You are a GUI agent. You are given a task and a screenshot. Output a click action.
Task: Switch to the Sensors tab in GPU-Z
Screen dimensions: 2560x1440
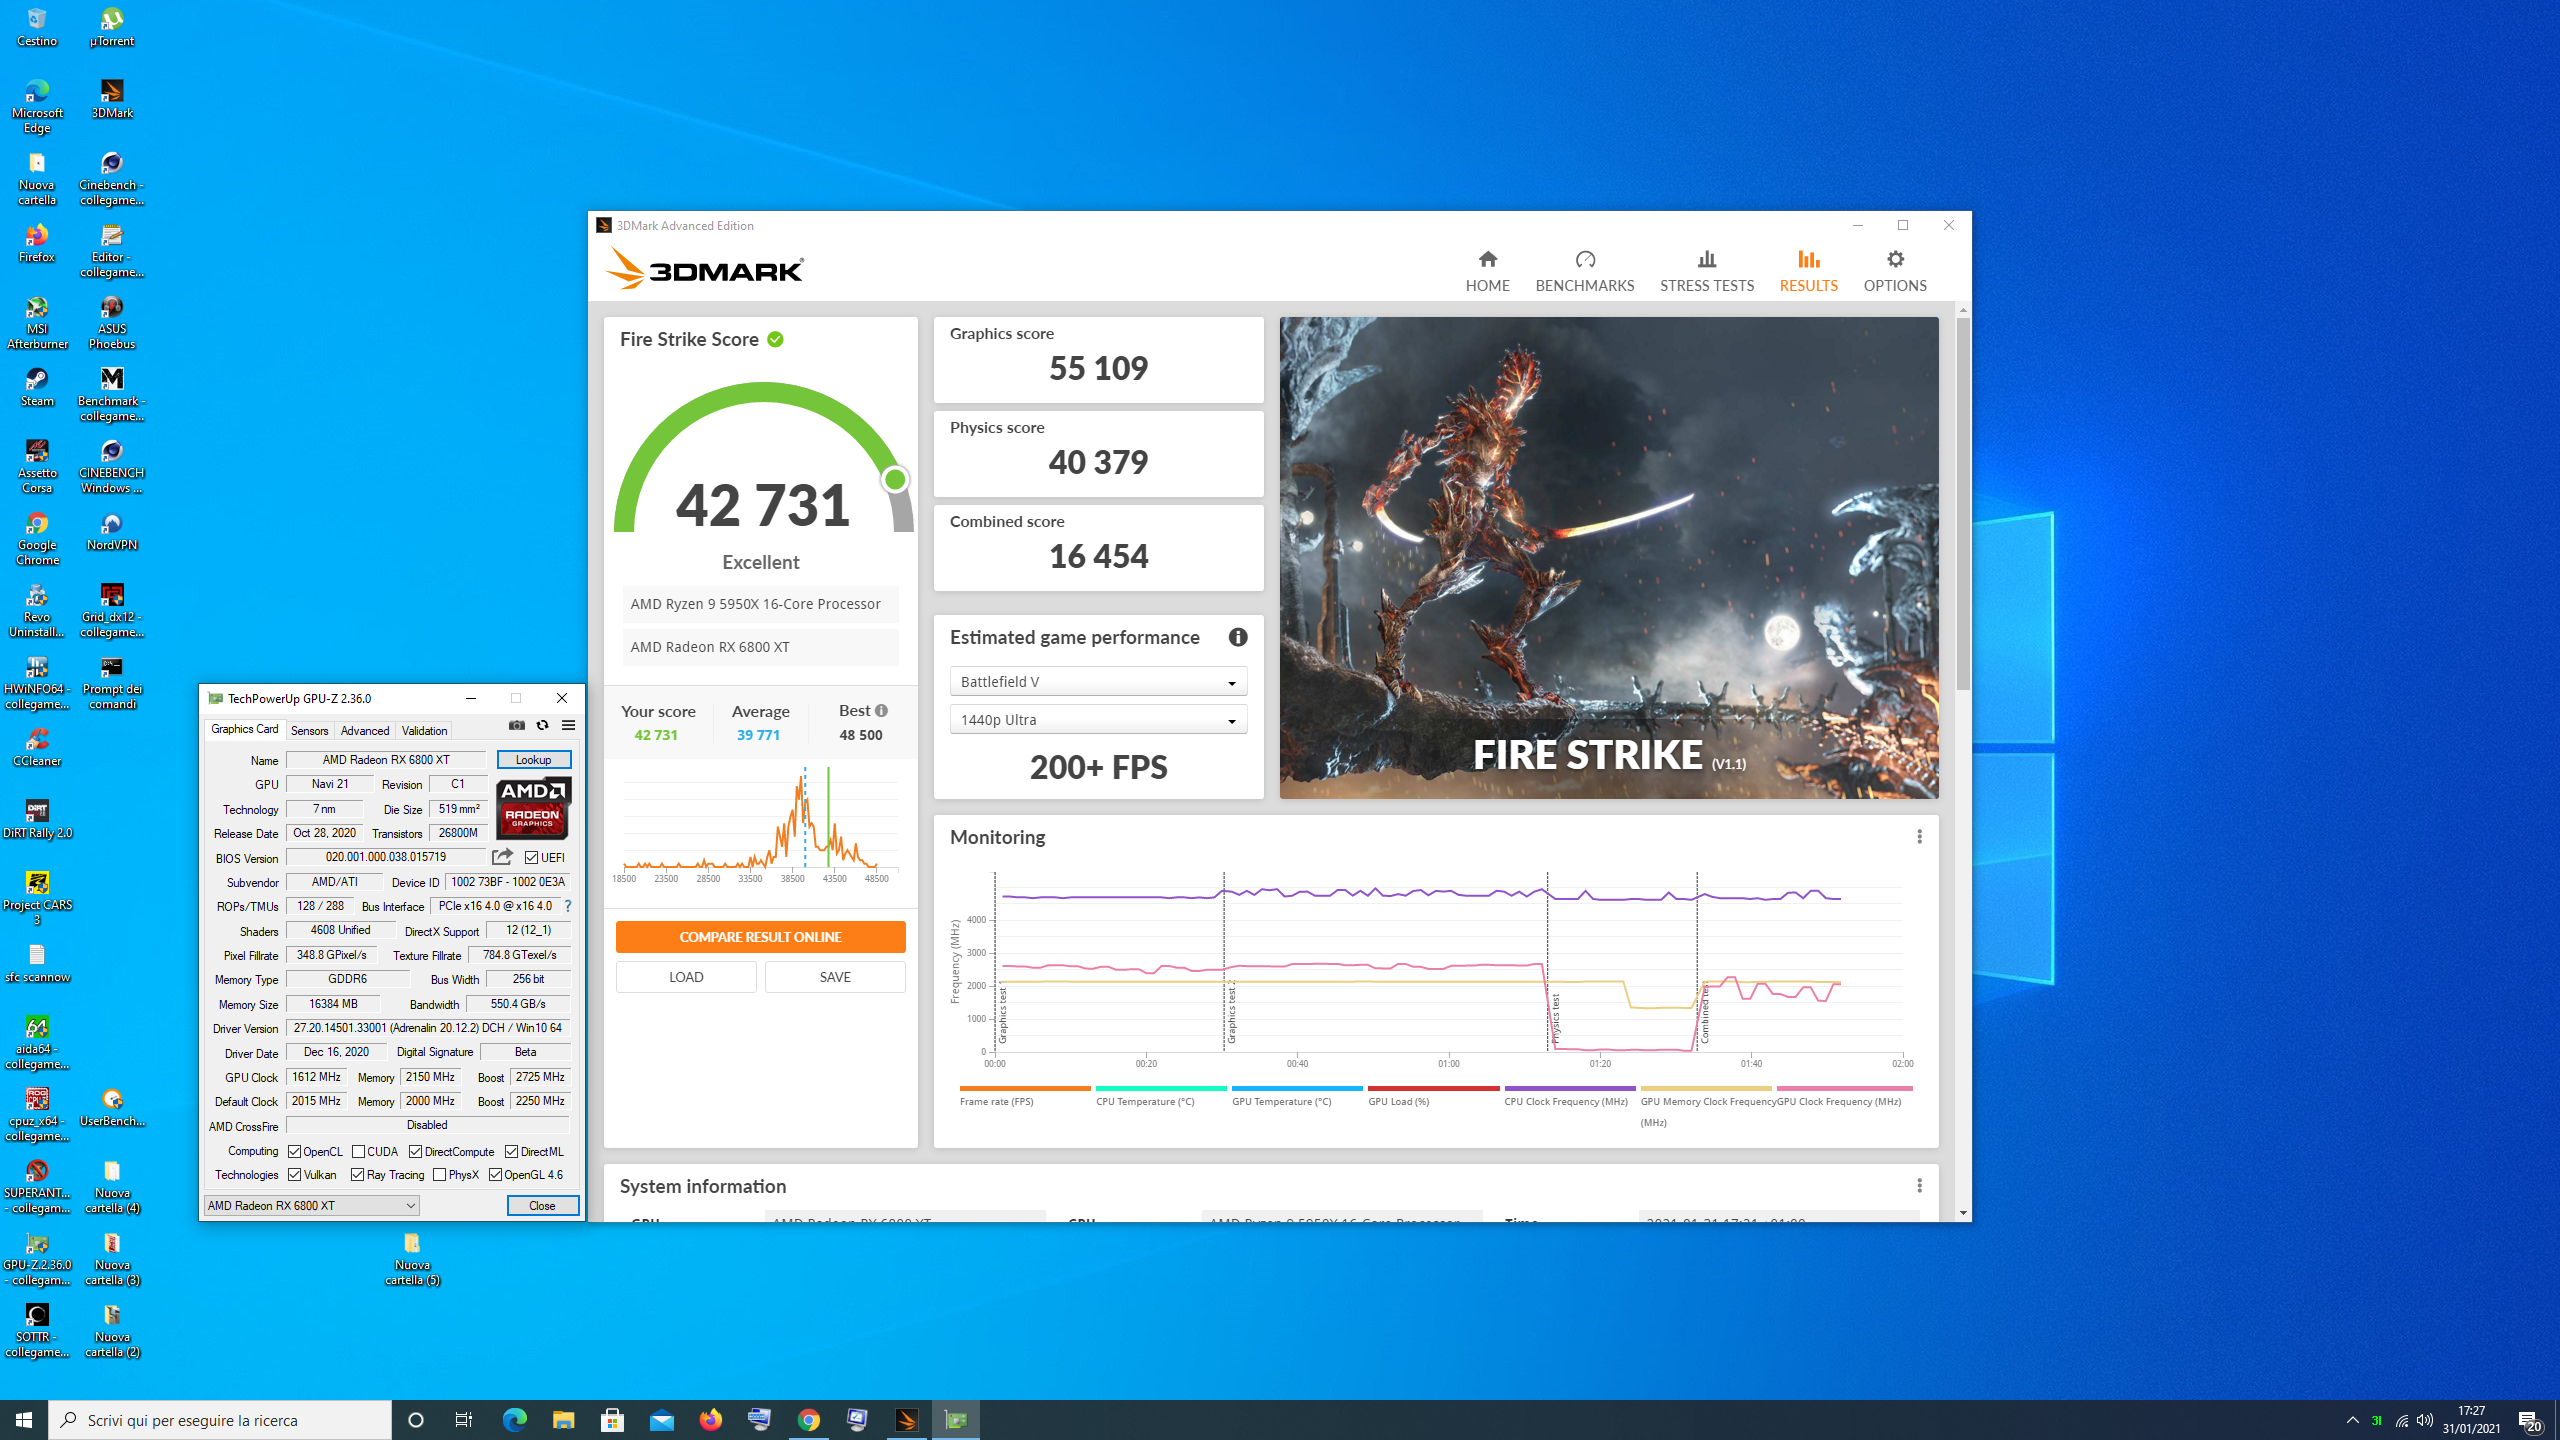(309, 731)
